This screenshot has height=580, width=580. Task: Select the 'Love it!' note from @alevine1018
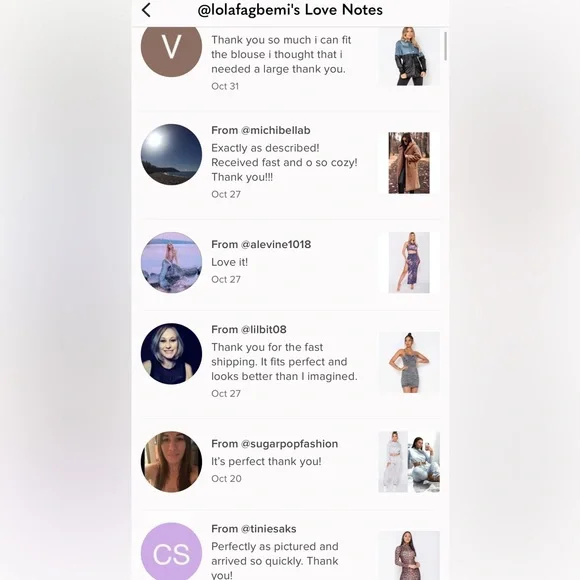pos(229,262)
